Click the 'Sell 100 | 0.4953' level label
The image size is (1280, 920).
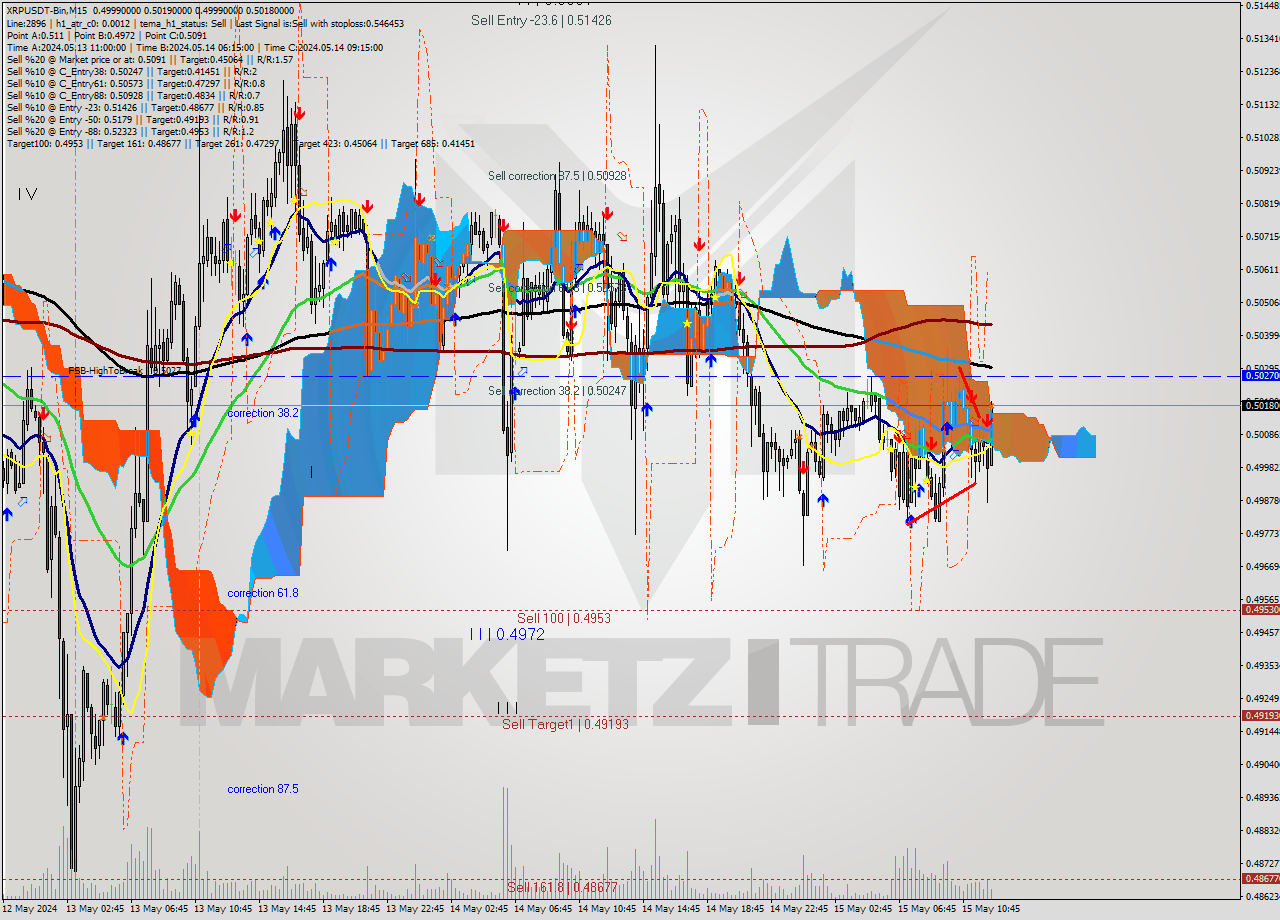click(x=563, y=618)
